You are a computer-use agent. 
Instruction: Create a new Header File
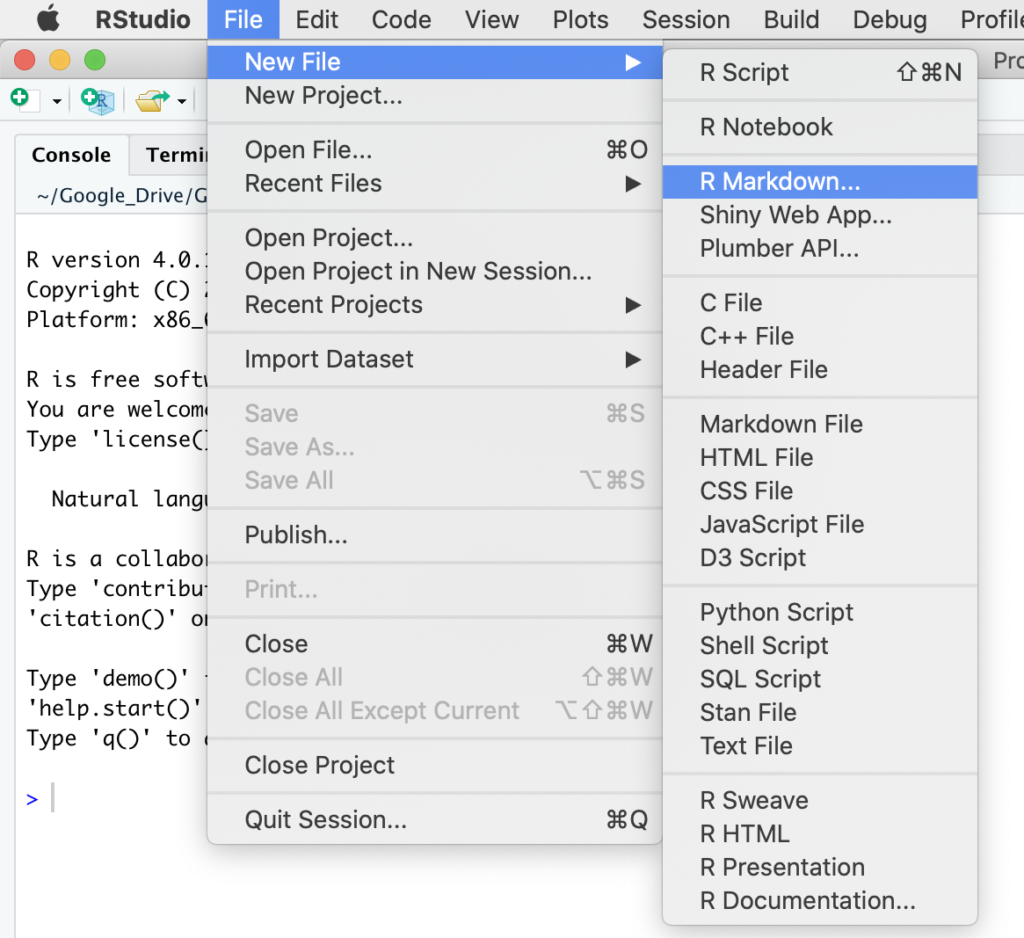[x=820, y=370]
